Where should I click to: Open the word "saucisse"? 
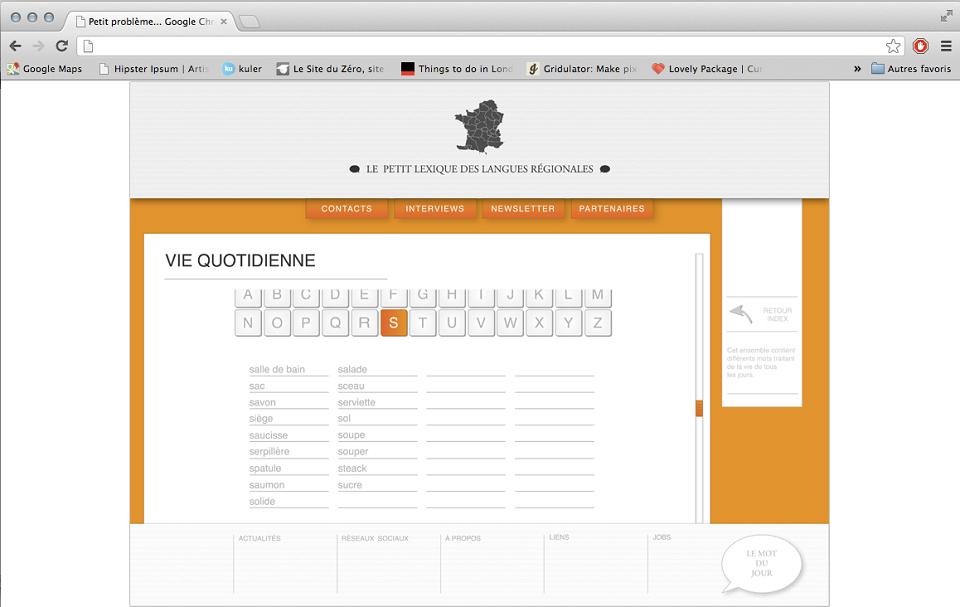(268, 435)
